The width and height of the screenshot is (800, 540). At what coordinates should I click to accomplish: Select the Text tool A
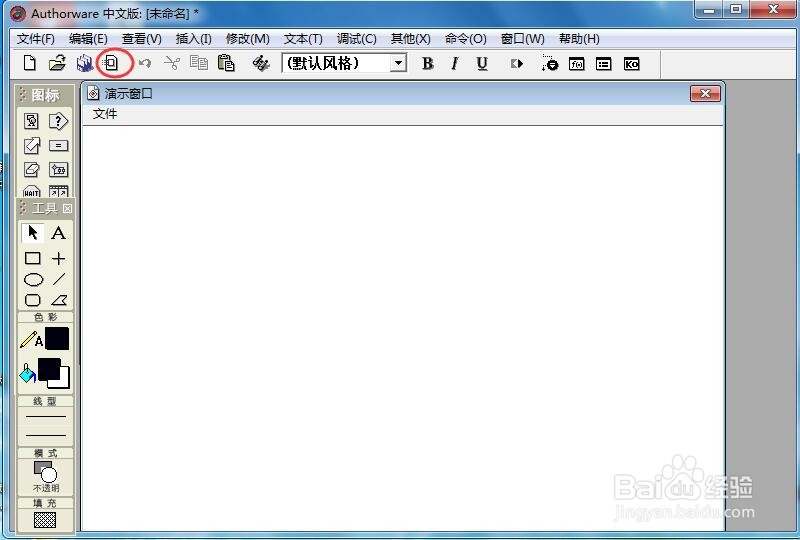(x=59, y=233)
